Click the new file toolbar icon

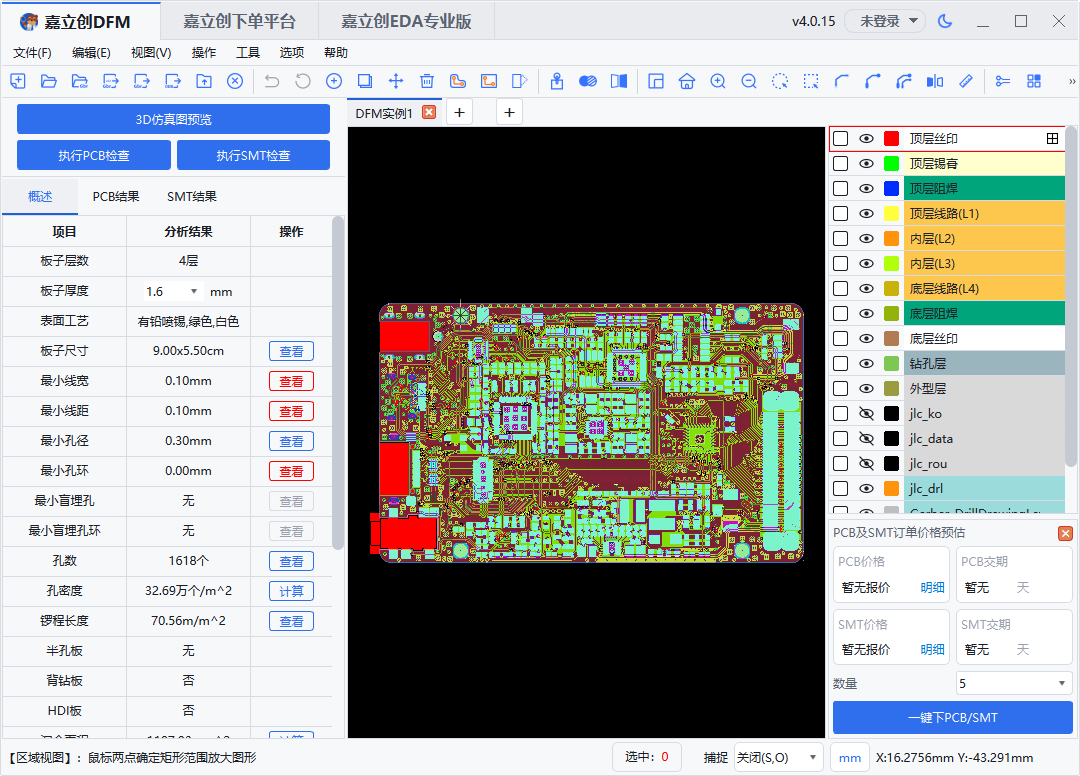[18, 81]
